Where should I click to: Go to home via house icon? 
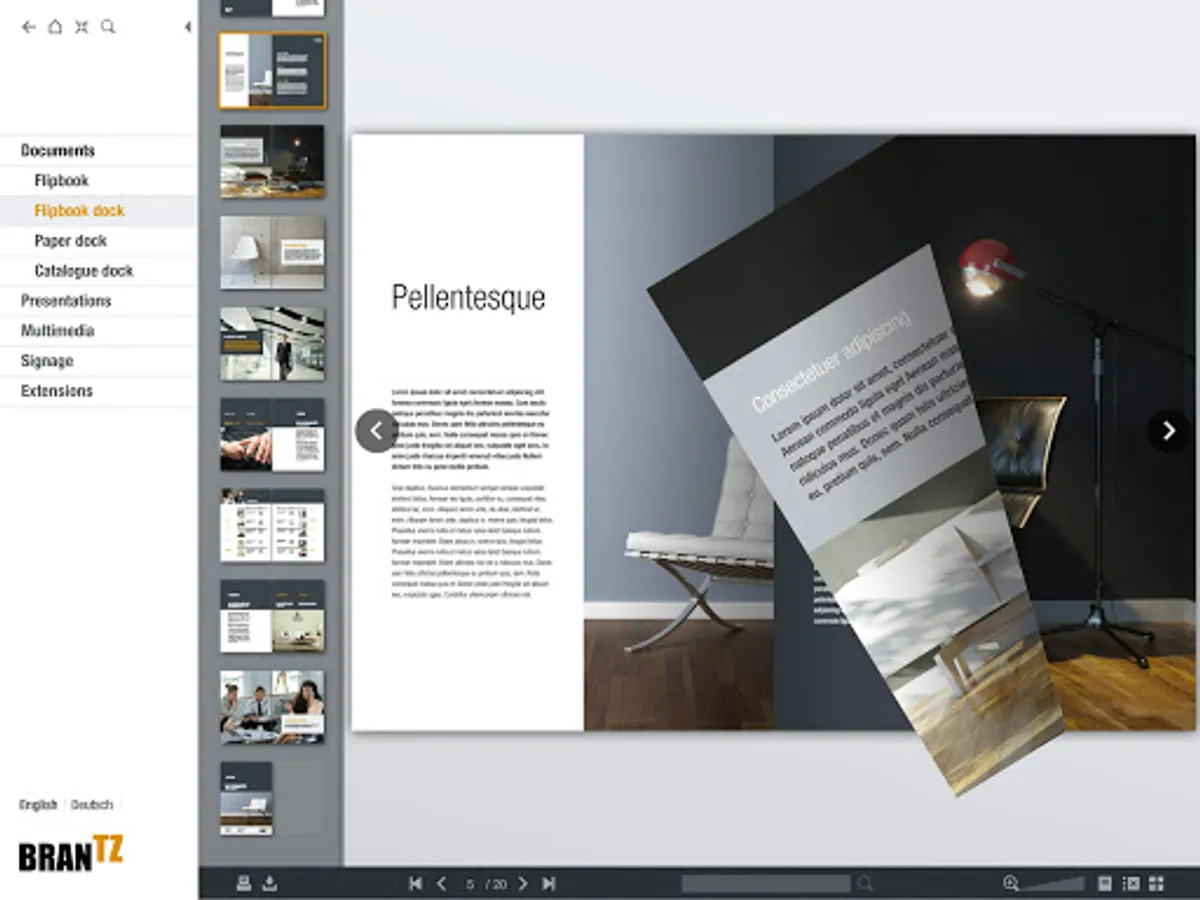[x=55, y=27]
